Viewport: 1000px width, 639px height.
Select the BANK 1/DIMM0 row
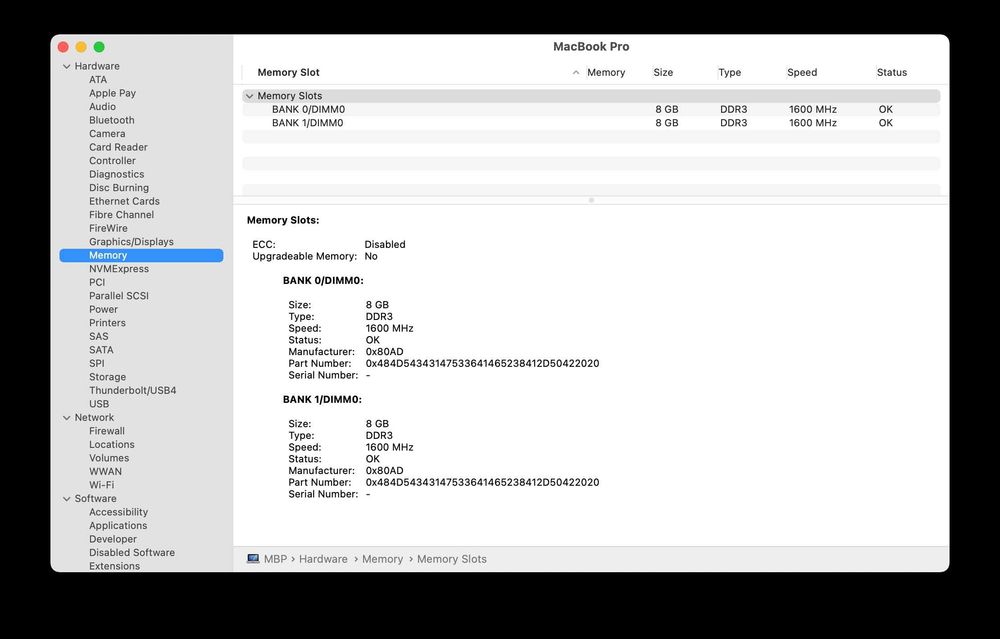click(x=591, y=123)
